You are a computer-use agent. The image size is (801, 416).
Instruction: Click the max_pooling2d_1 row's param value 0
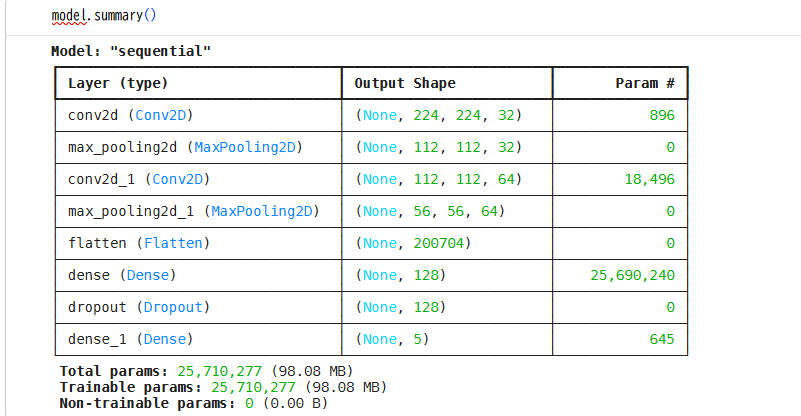pyautogui.click(x=670, y=211)
